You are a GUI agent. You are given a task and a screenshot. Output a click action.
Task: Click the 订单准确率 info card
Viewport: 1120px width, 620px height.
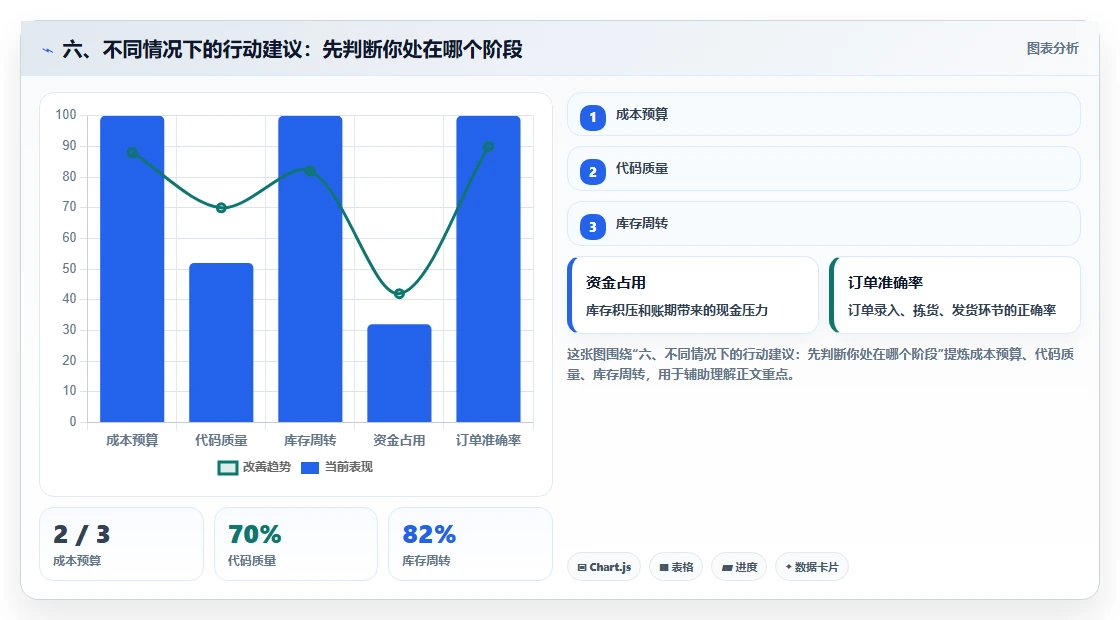click(x=954, y=295)
